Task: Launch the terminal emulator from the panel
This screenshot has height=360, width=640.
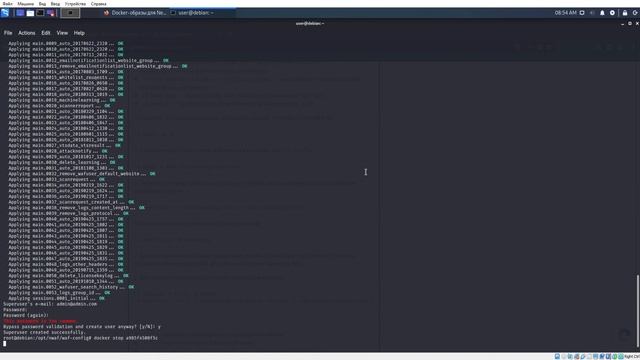Action: [40, 13]
